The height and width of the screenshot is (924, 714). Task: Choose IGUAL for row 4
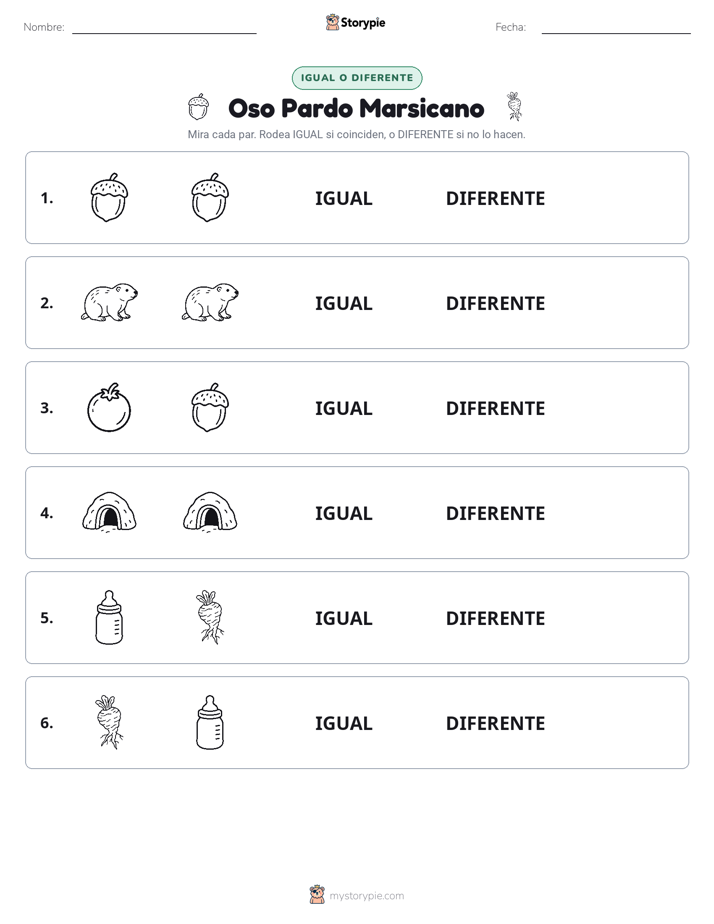[x=343, y=513]
